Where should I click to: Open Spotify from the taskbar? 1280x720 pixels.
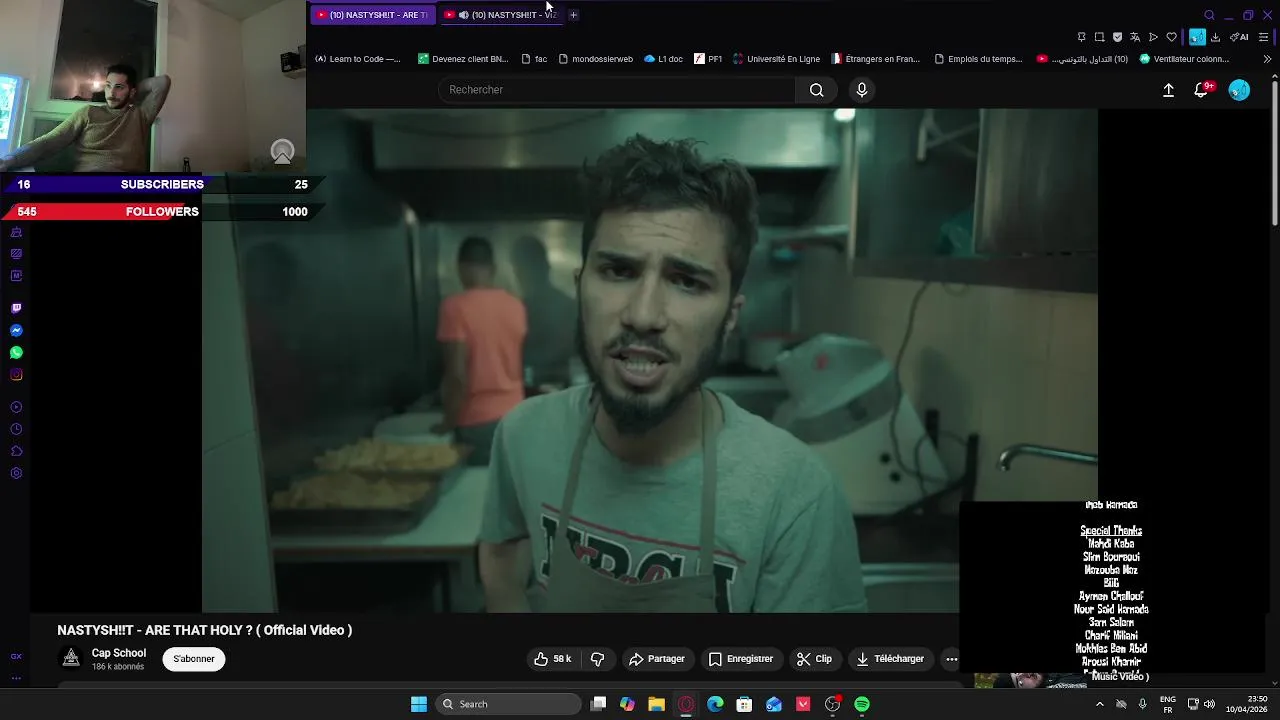point(862,704)
